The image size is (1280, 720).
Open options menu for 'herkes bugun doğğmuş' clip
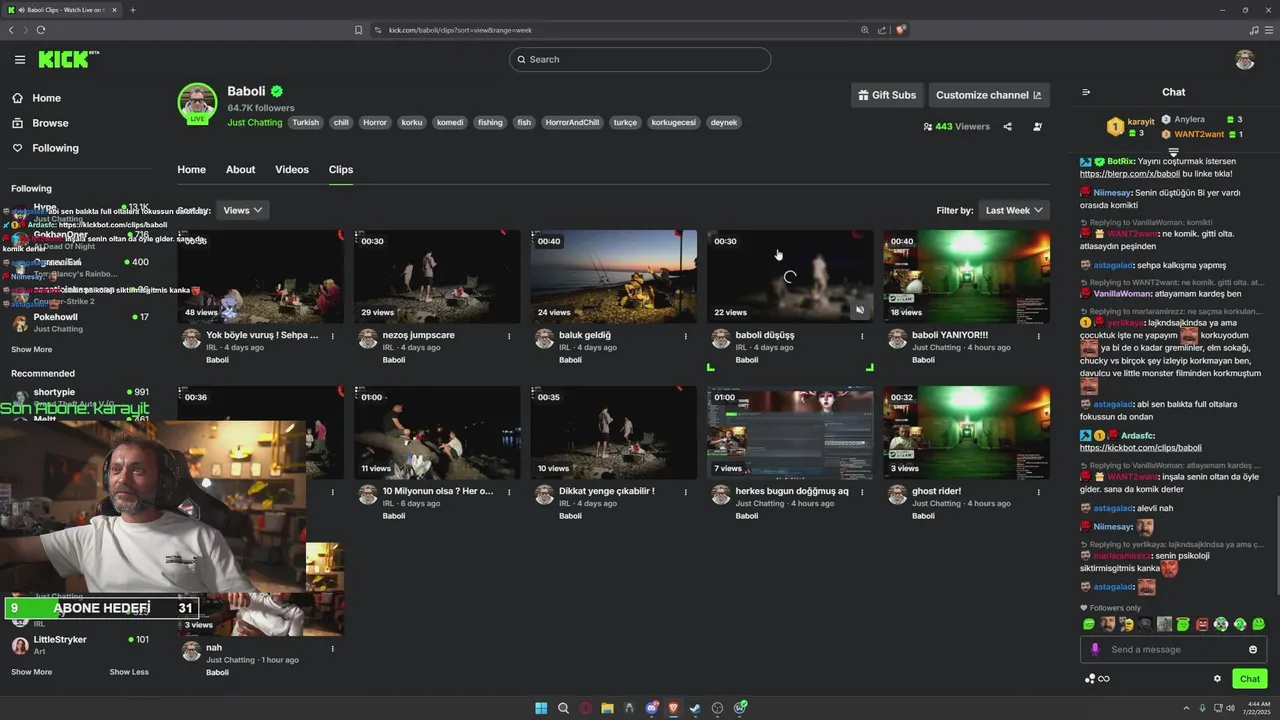pyautogui.click(x=862, y=492)
